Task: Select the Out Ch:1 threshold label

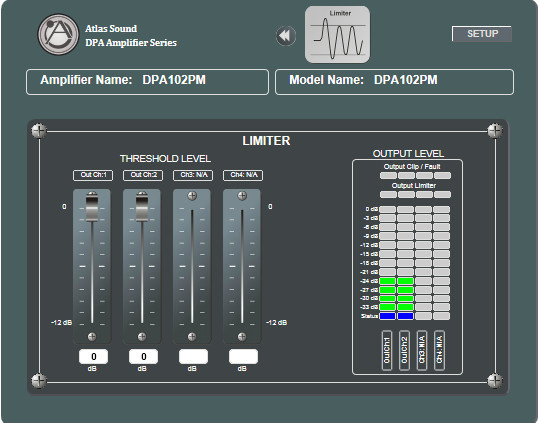Action: 93,175
